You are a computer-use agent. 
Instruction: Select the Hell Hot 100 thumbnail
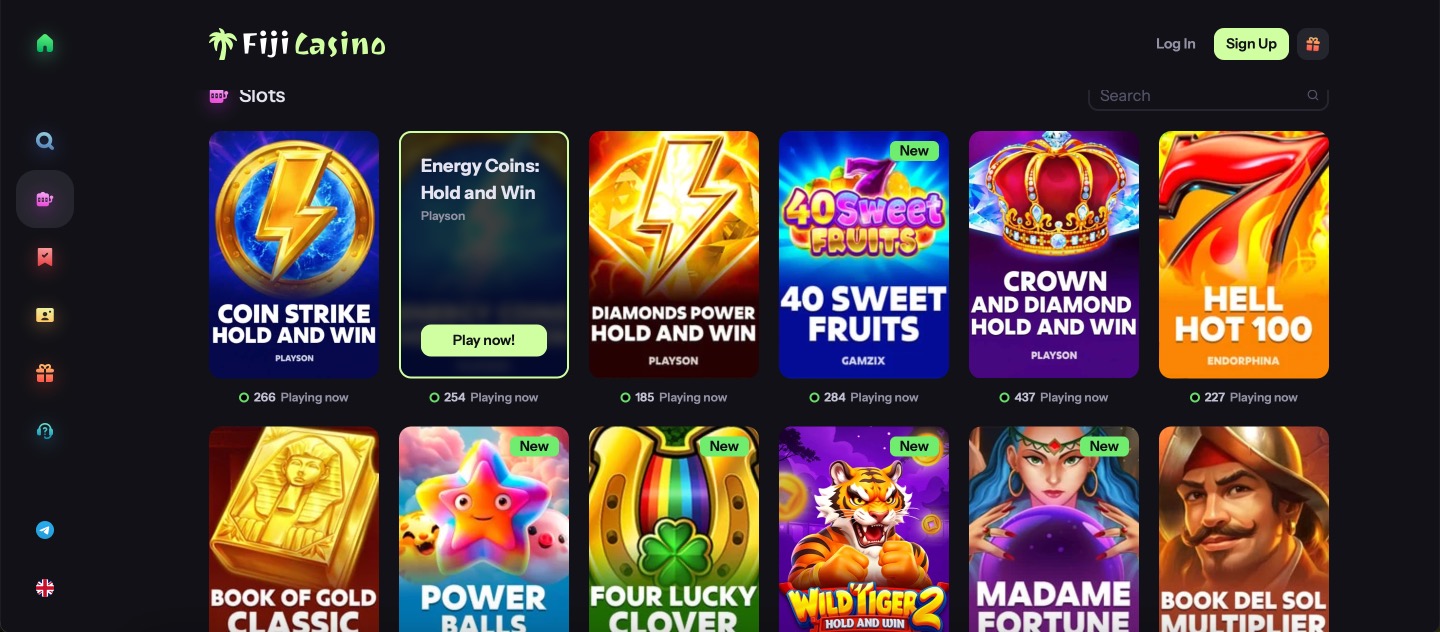(x=1244, y=255)
